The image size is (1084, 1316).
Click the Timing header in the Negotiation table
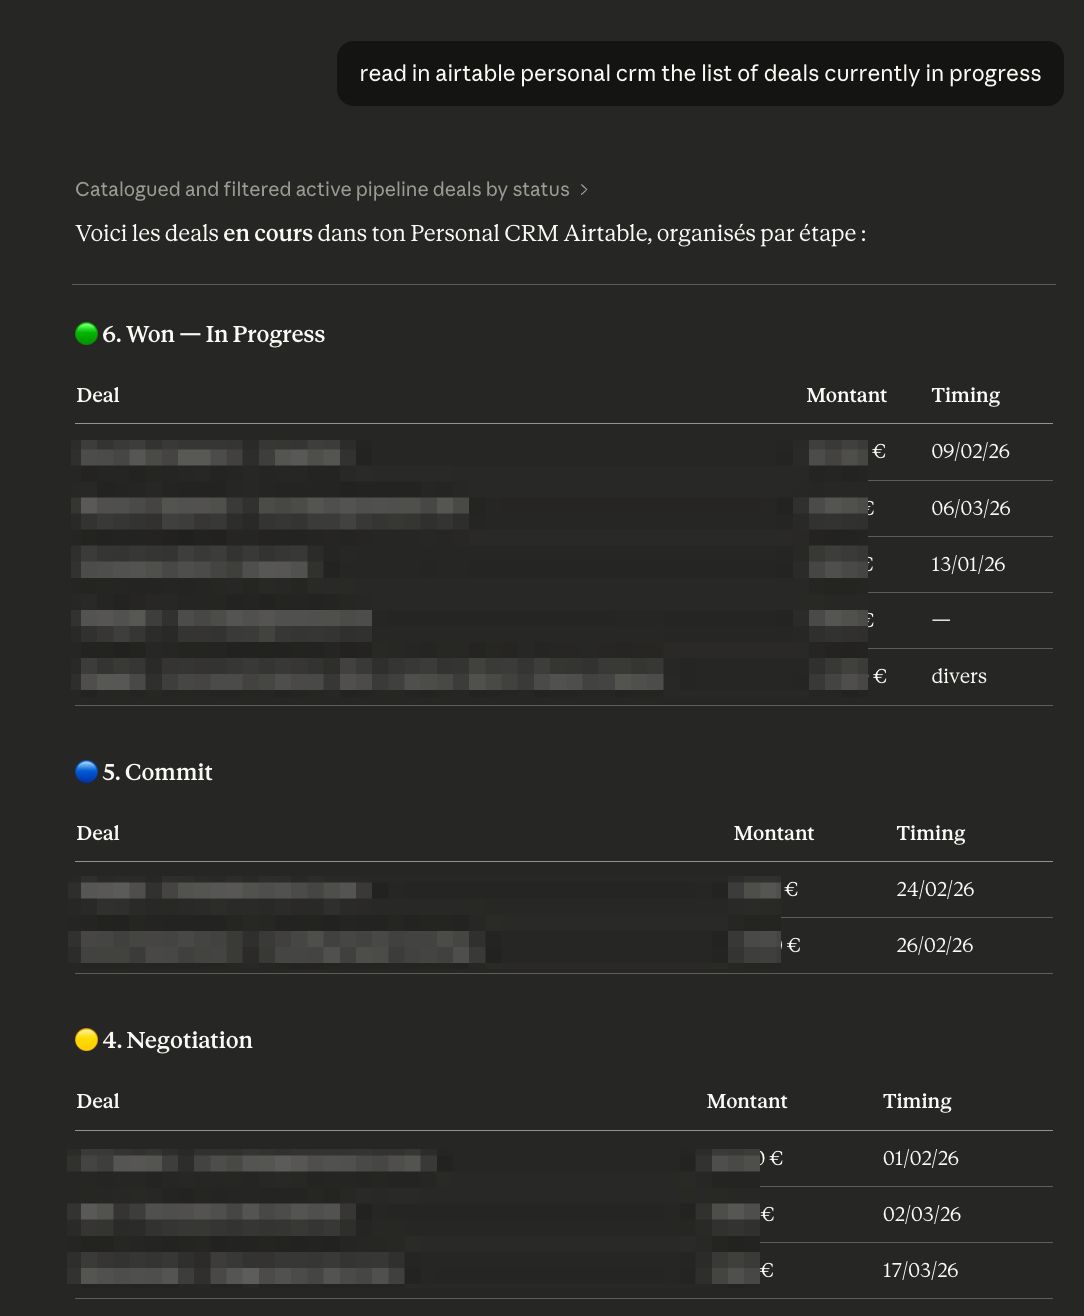917,1101
